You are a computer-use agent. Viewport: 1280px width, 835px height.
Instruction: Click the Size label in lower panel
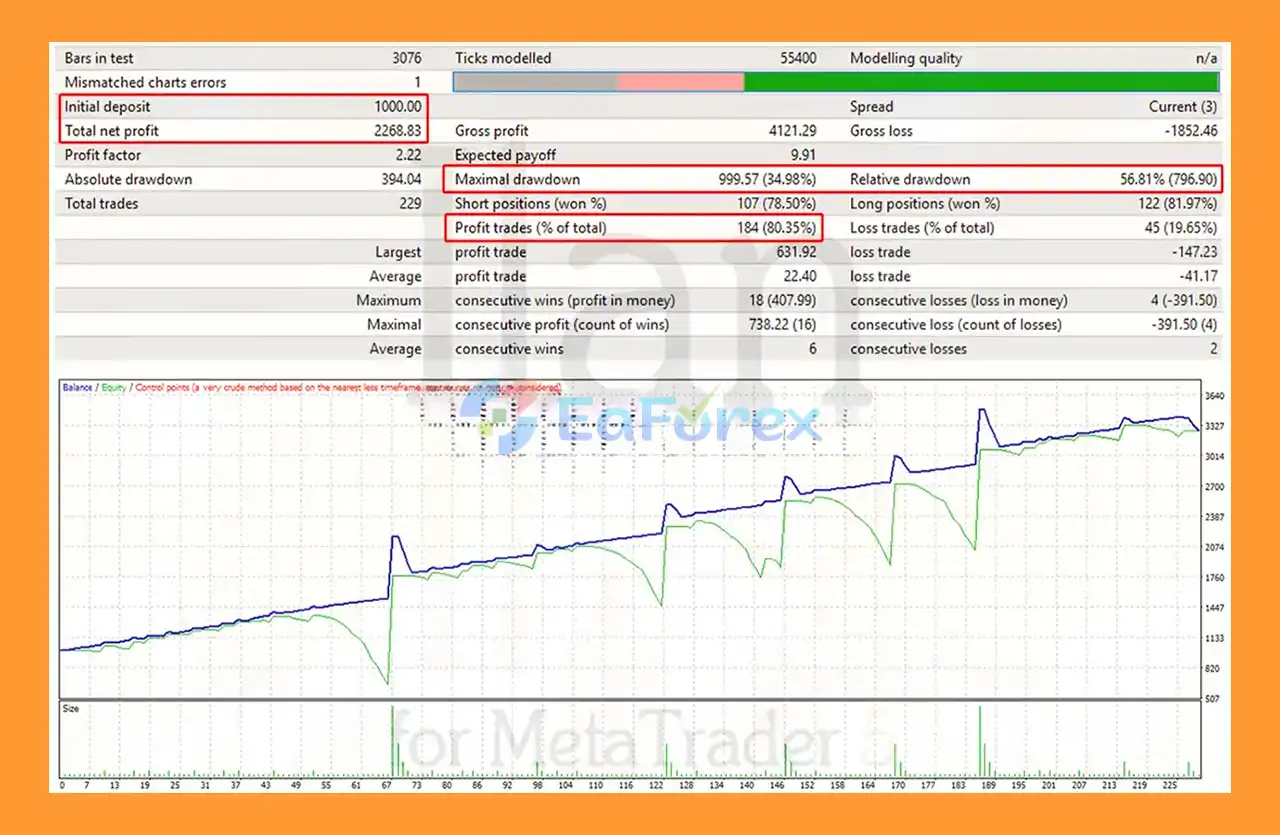point(71,709)
